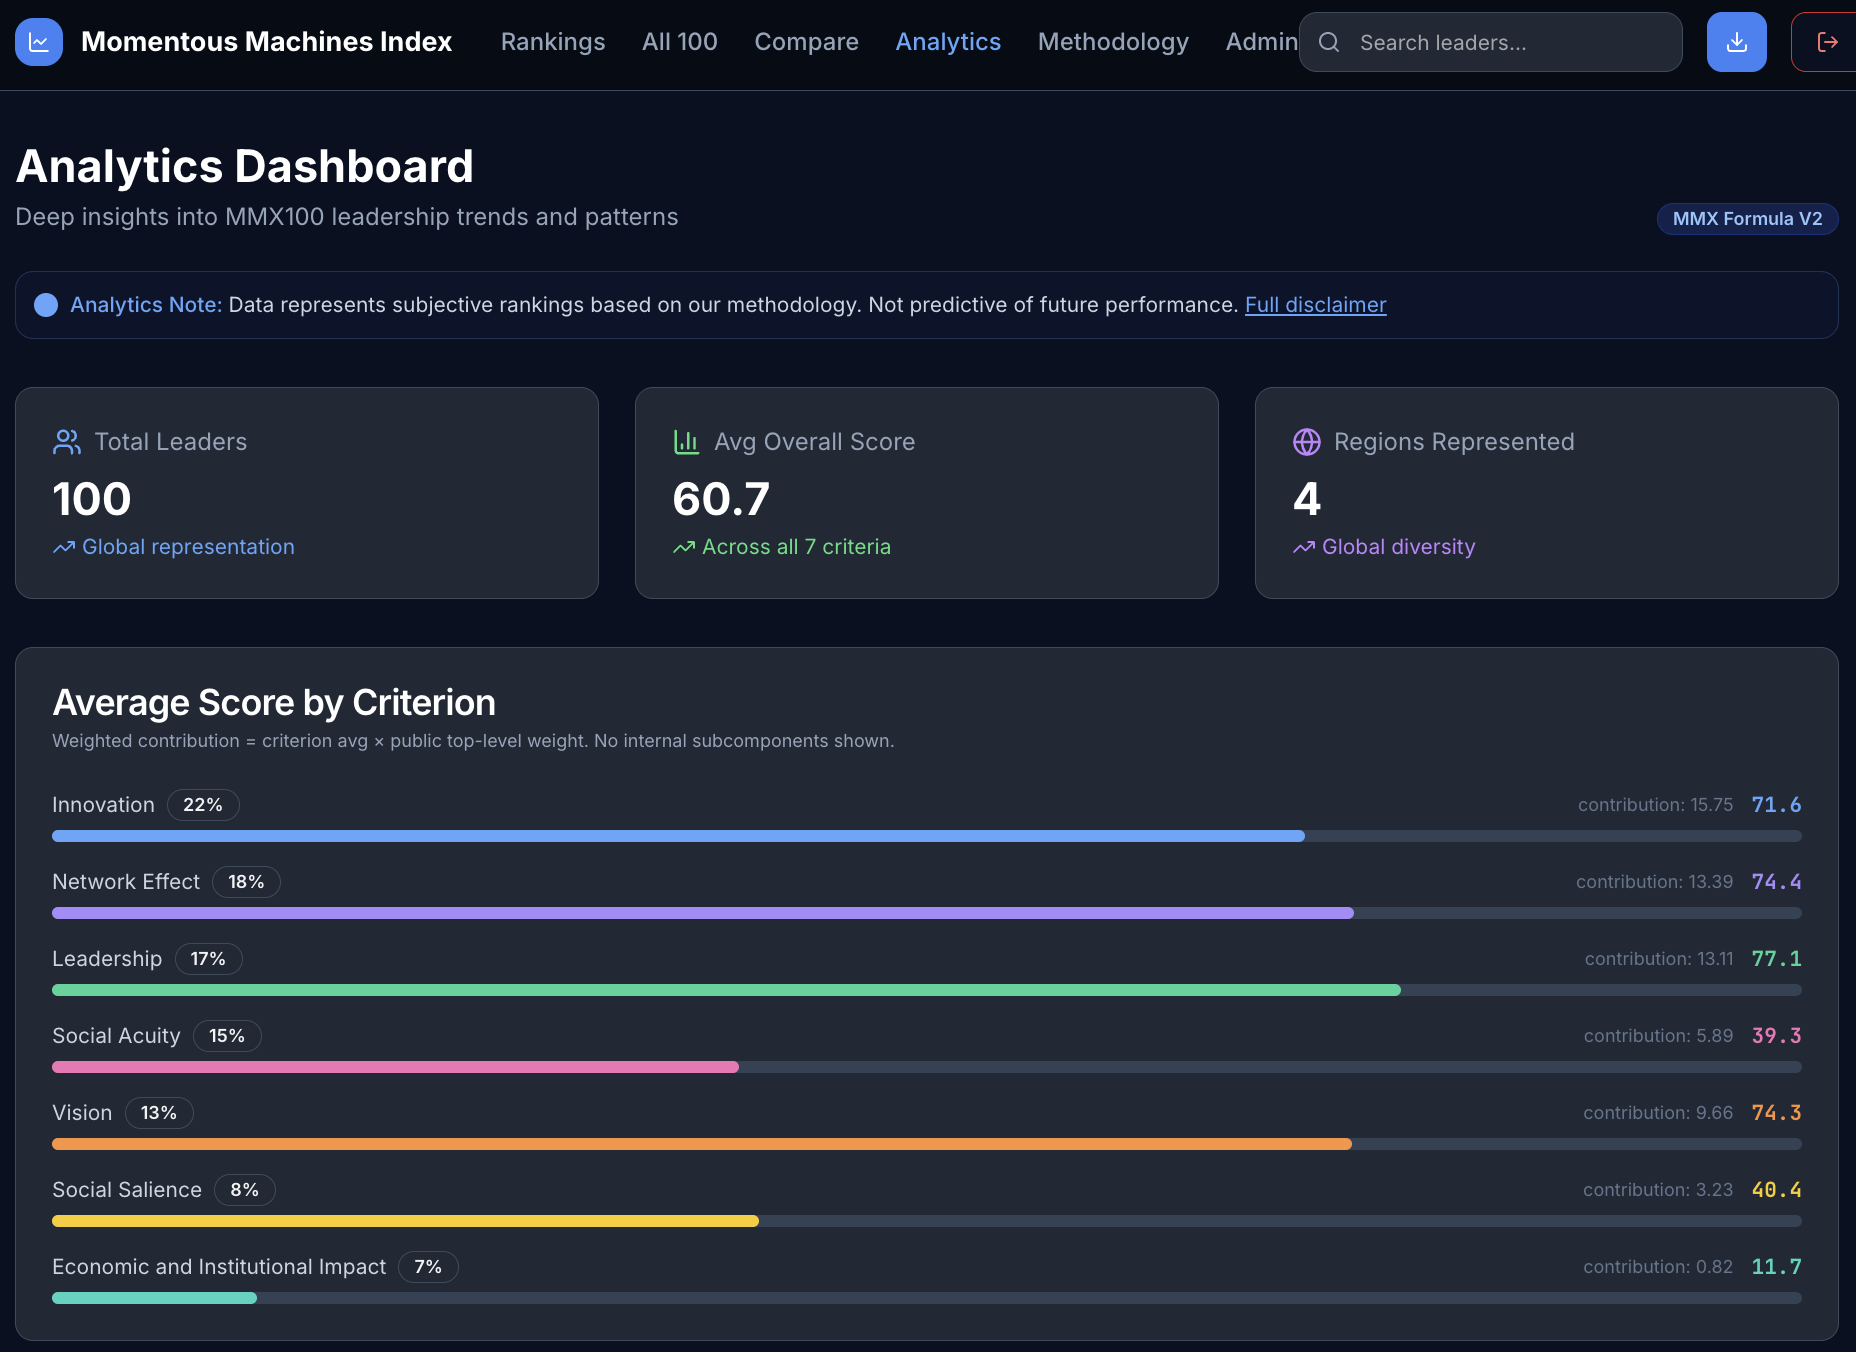Click the search magnifier icon

(x=1329, y=42)
